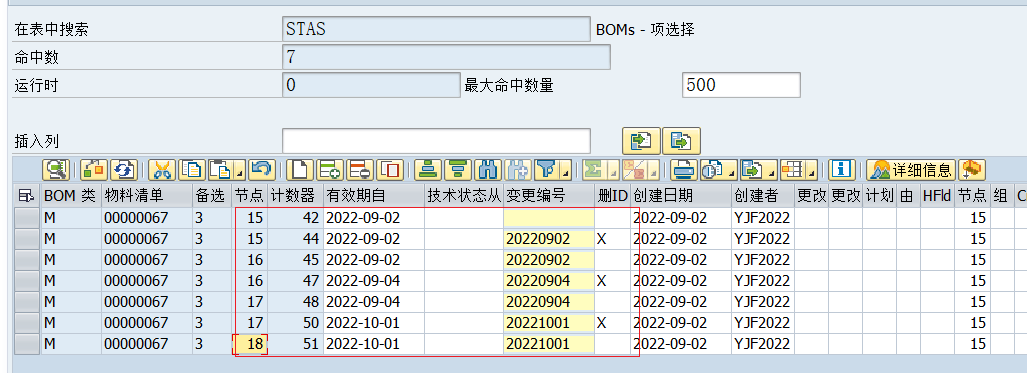
Task: Click the Undo arrow icon
Action: tap(262, 170)
